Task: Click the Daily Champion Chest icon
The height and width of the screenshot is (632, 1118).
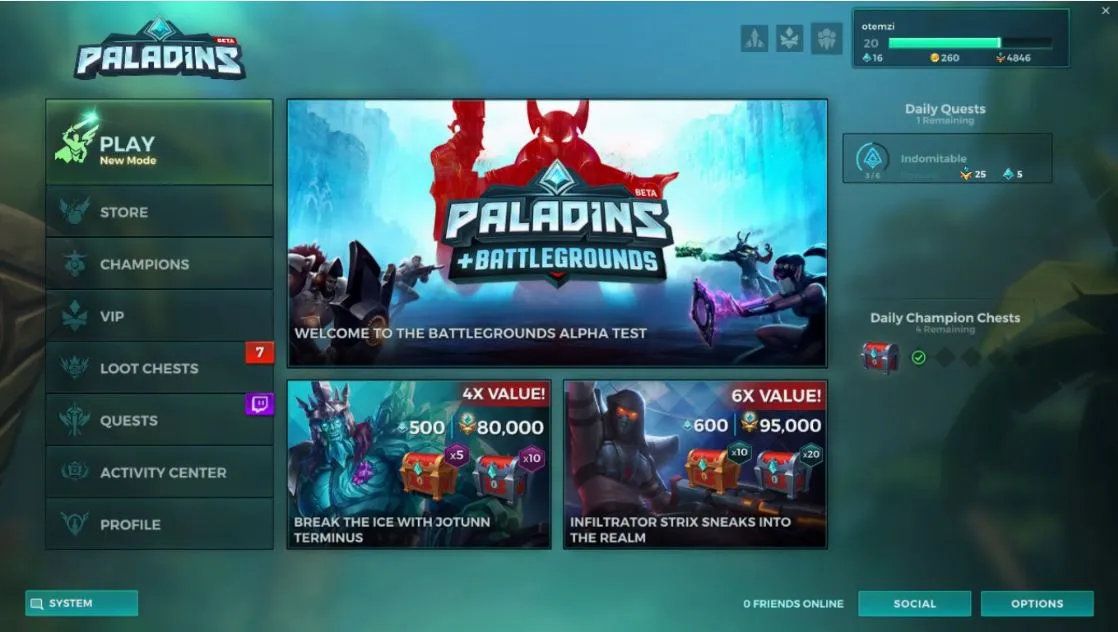Action: (x=880, y=357)
